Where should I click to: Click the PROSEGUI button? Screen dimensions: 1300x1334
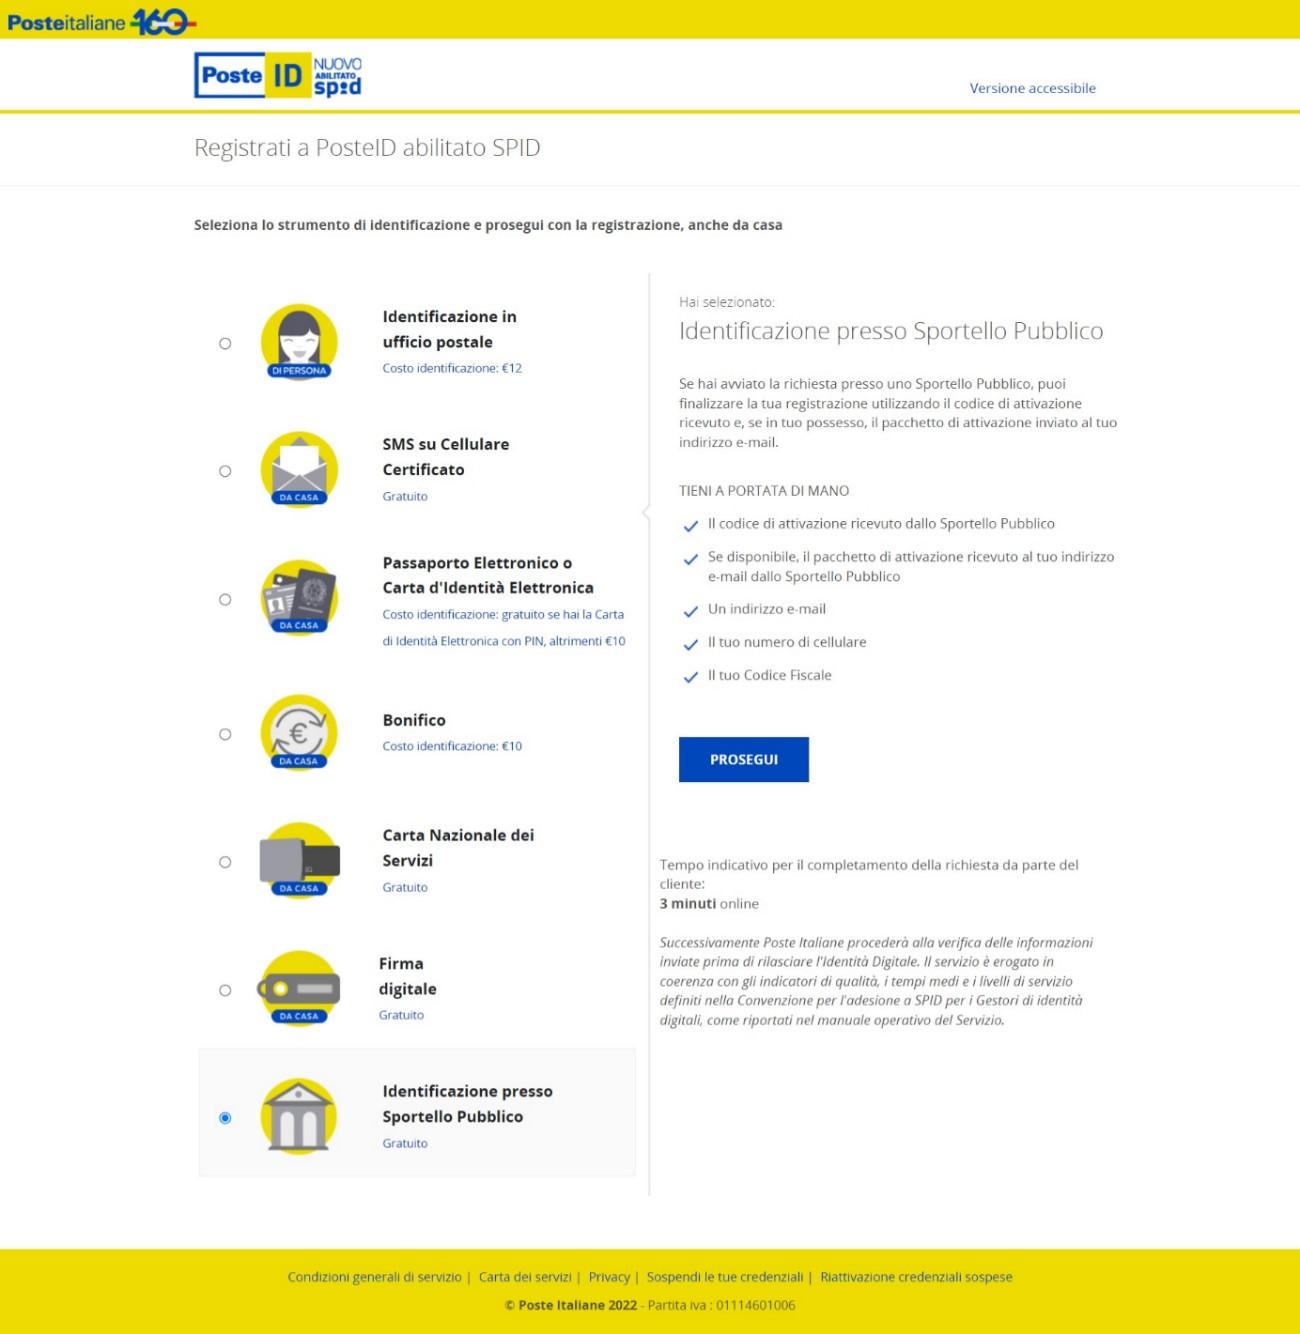(x=744, y=759)
